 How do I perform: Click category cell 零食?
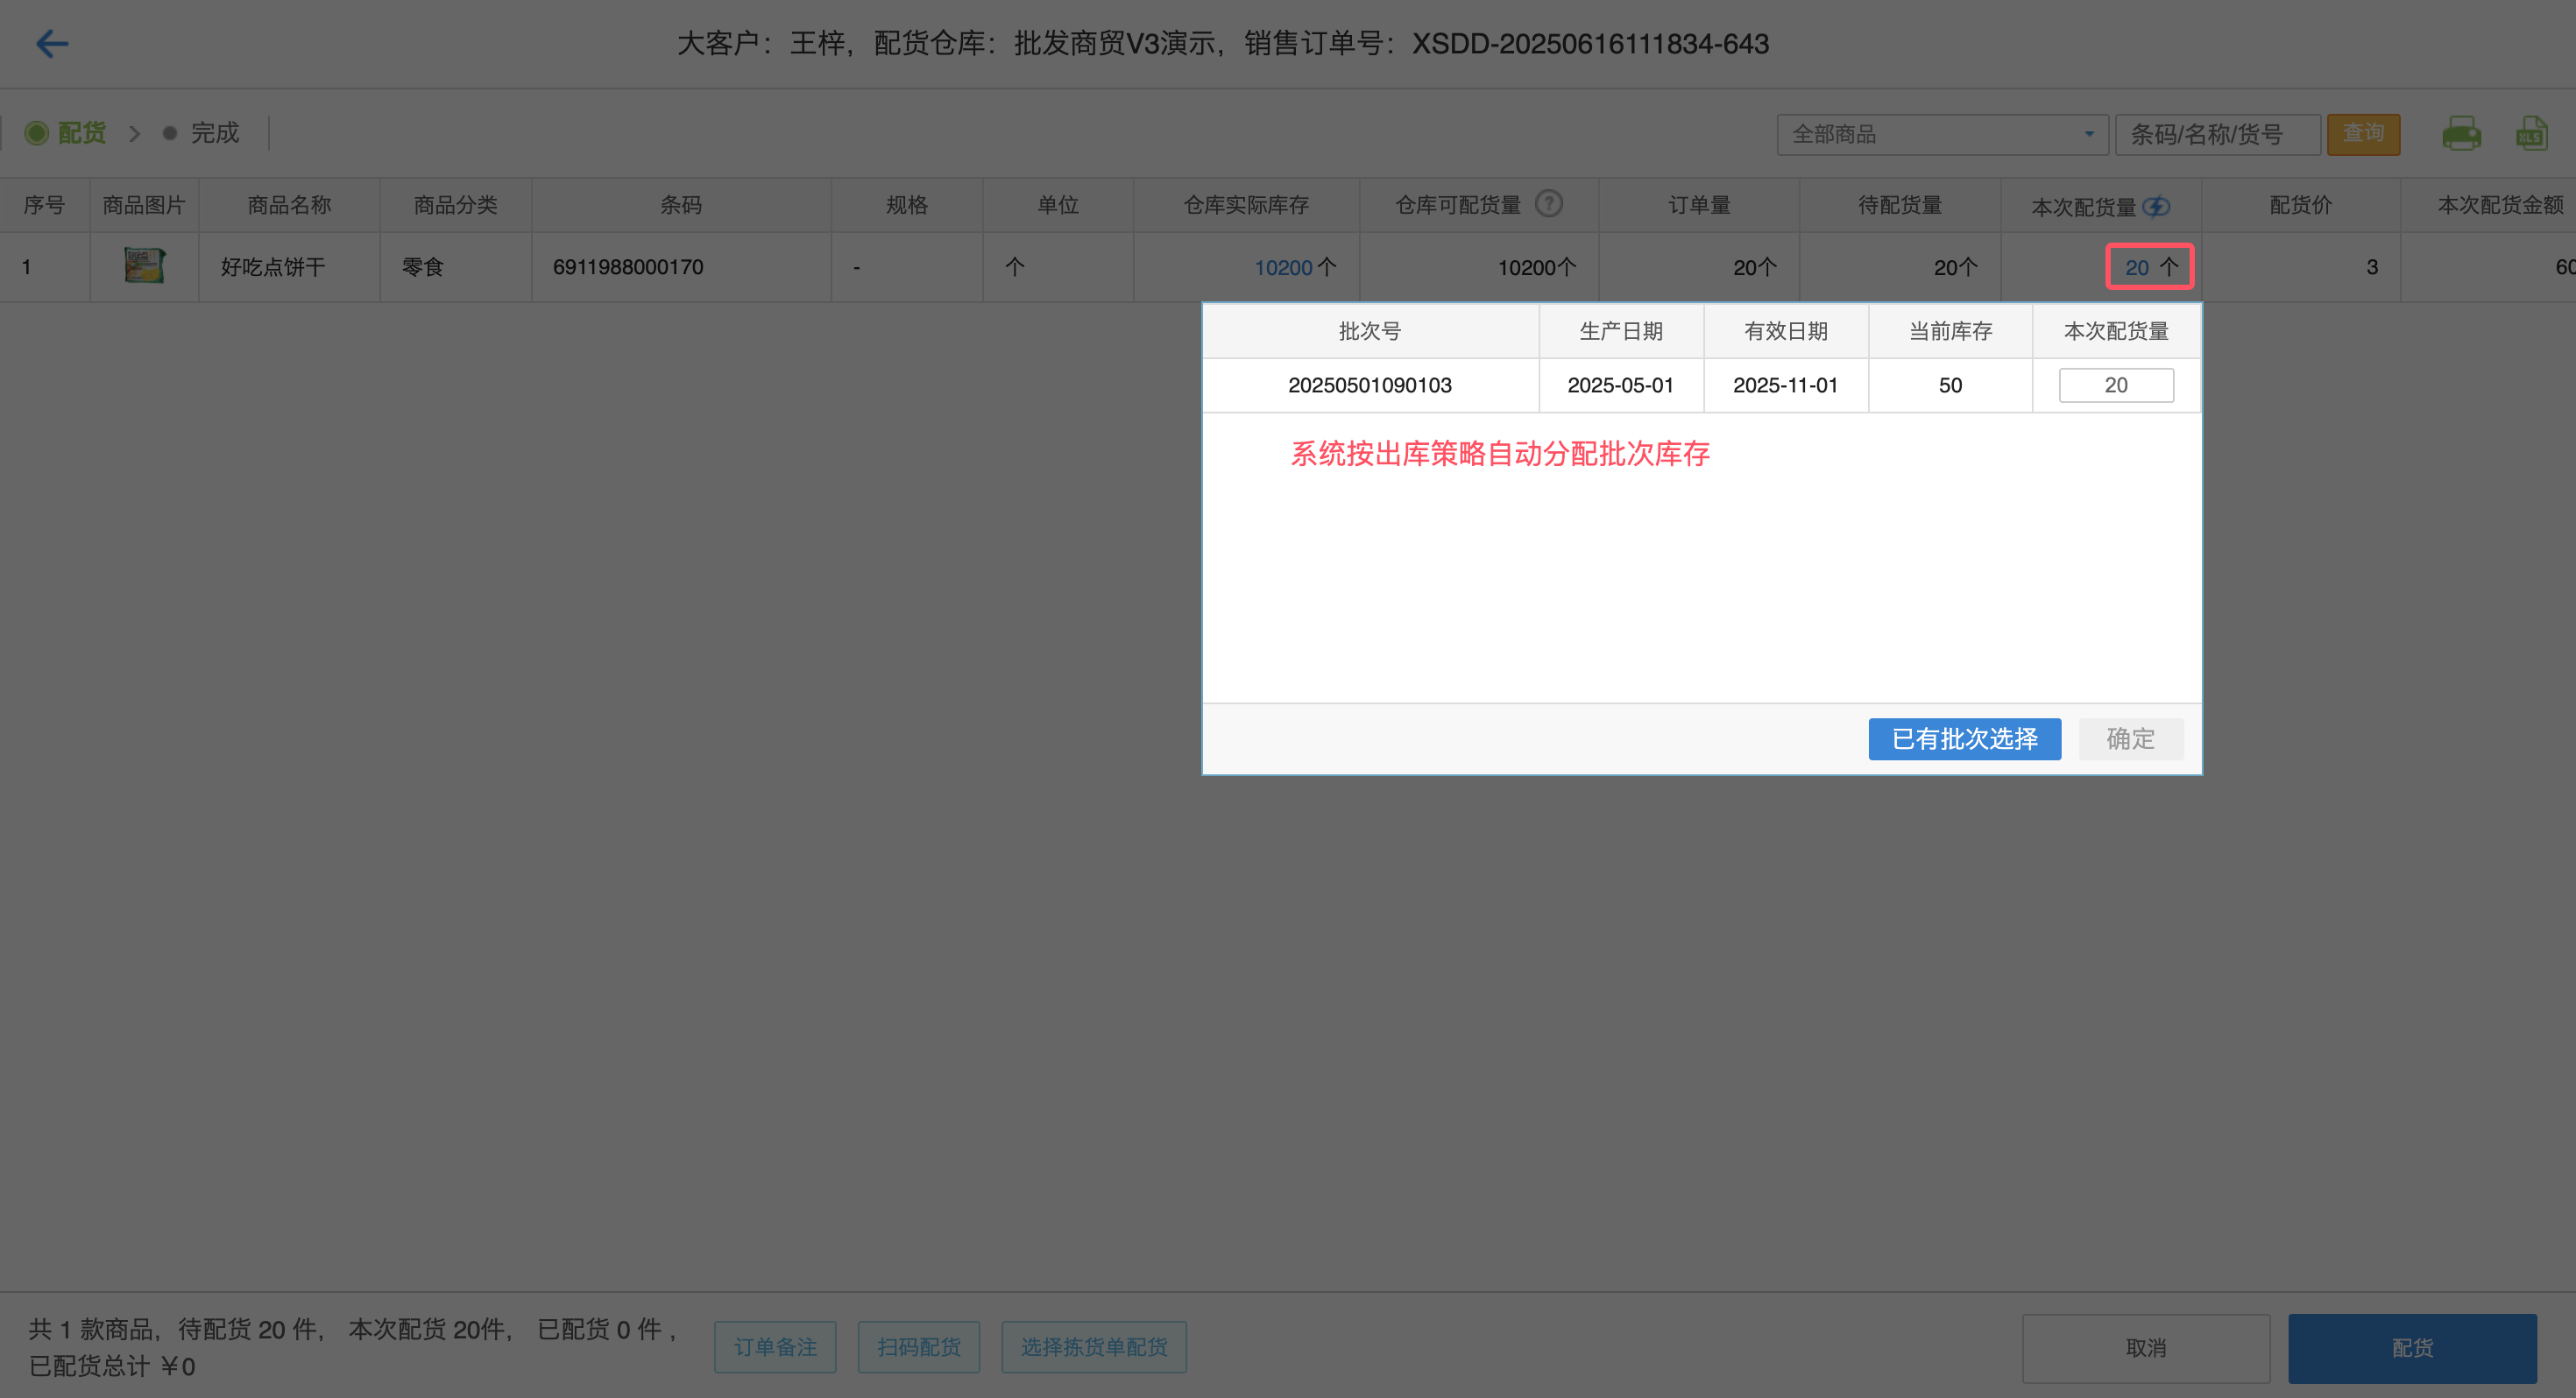422,267
